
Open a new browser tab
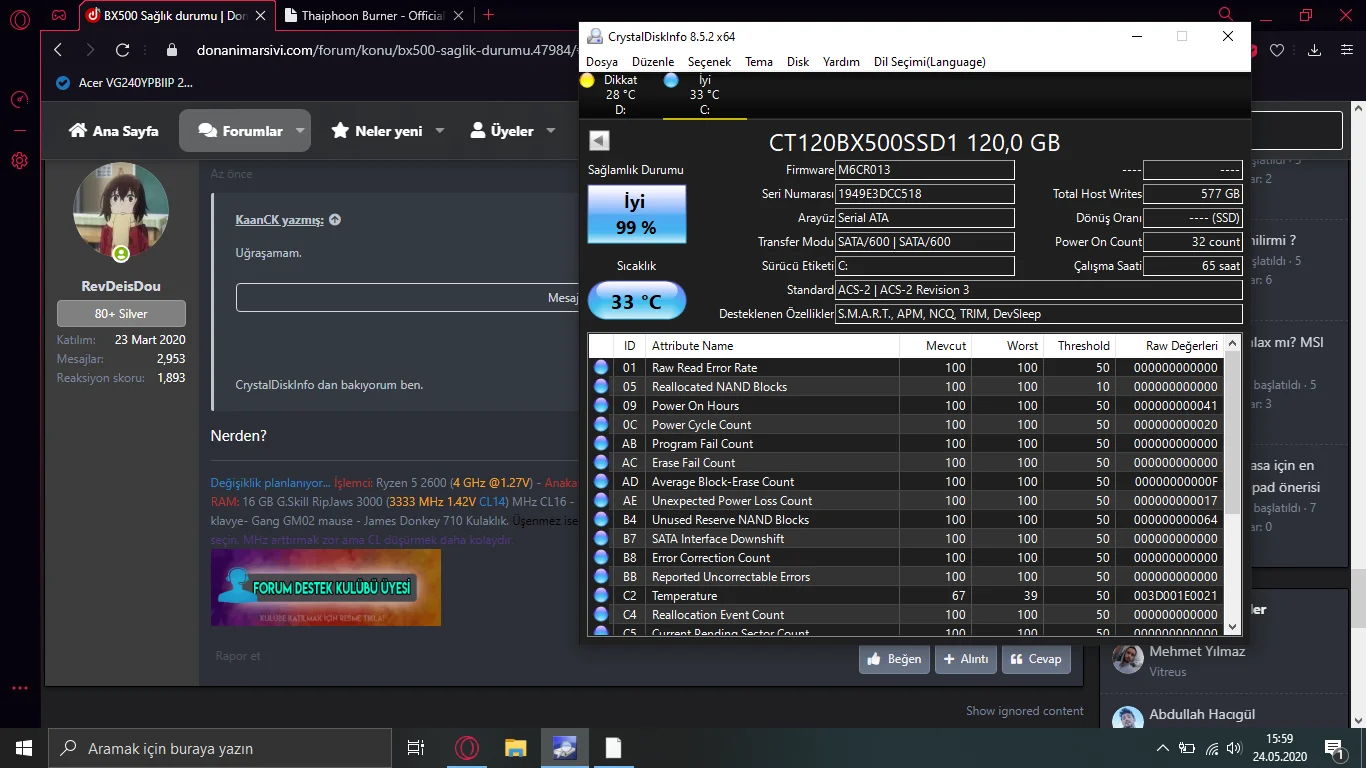pos(488,15)
